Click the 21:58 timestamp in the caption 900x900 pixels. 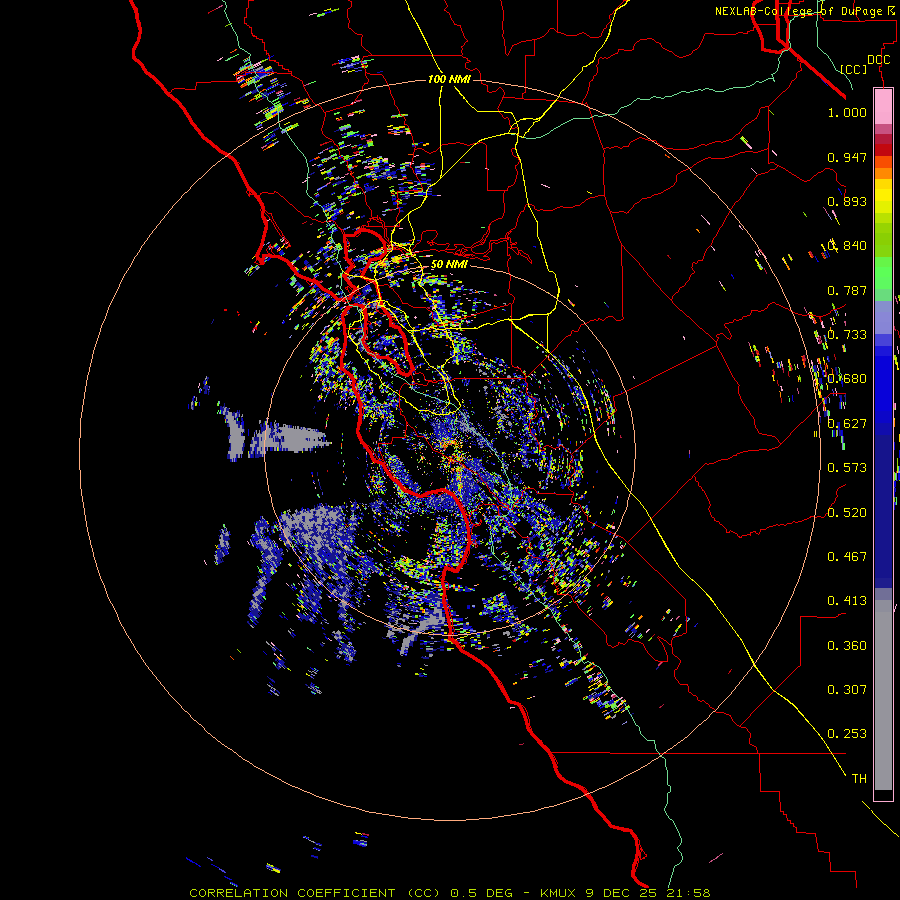coord(688,893)
